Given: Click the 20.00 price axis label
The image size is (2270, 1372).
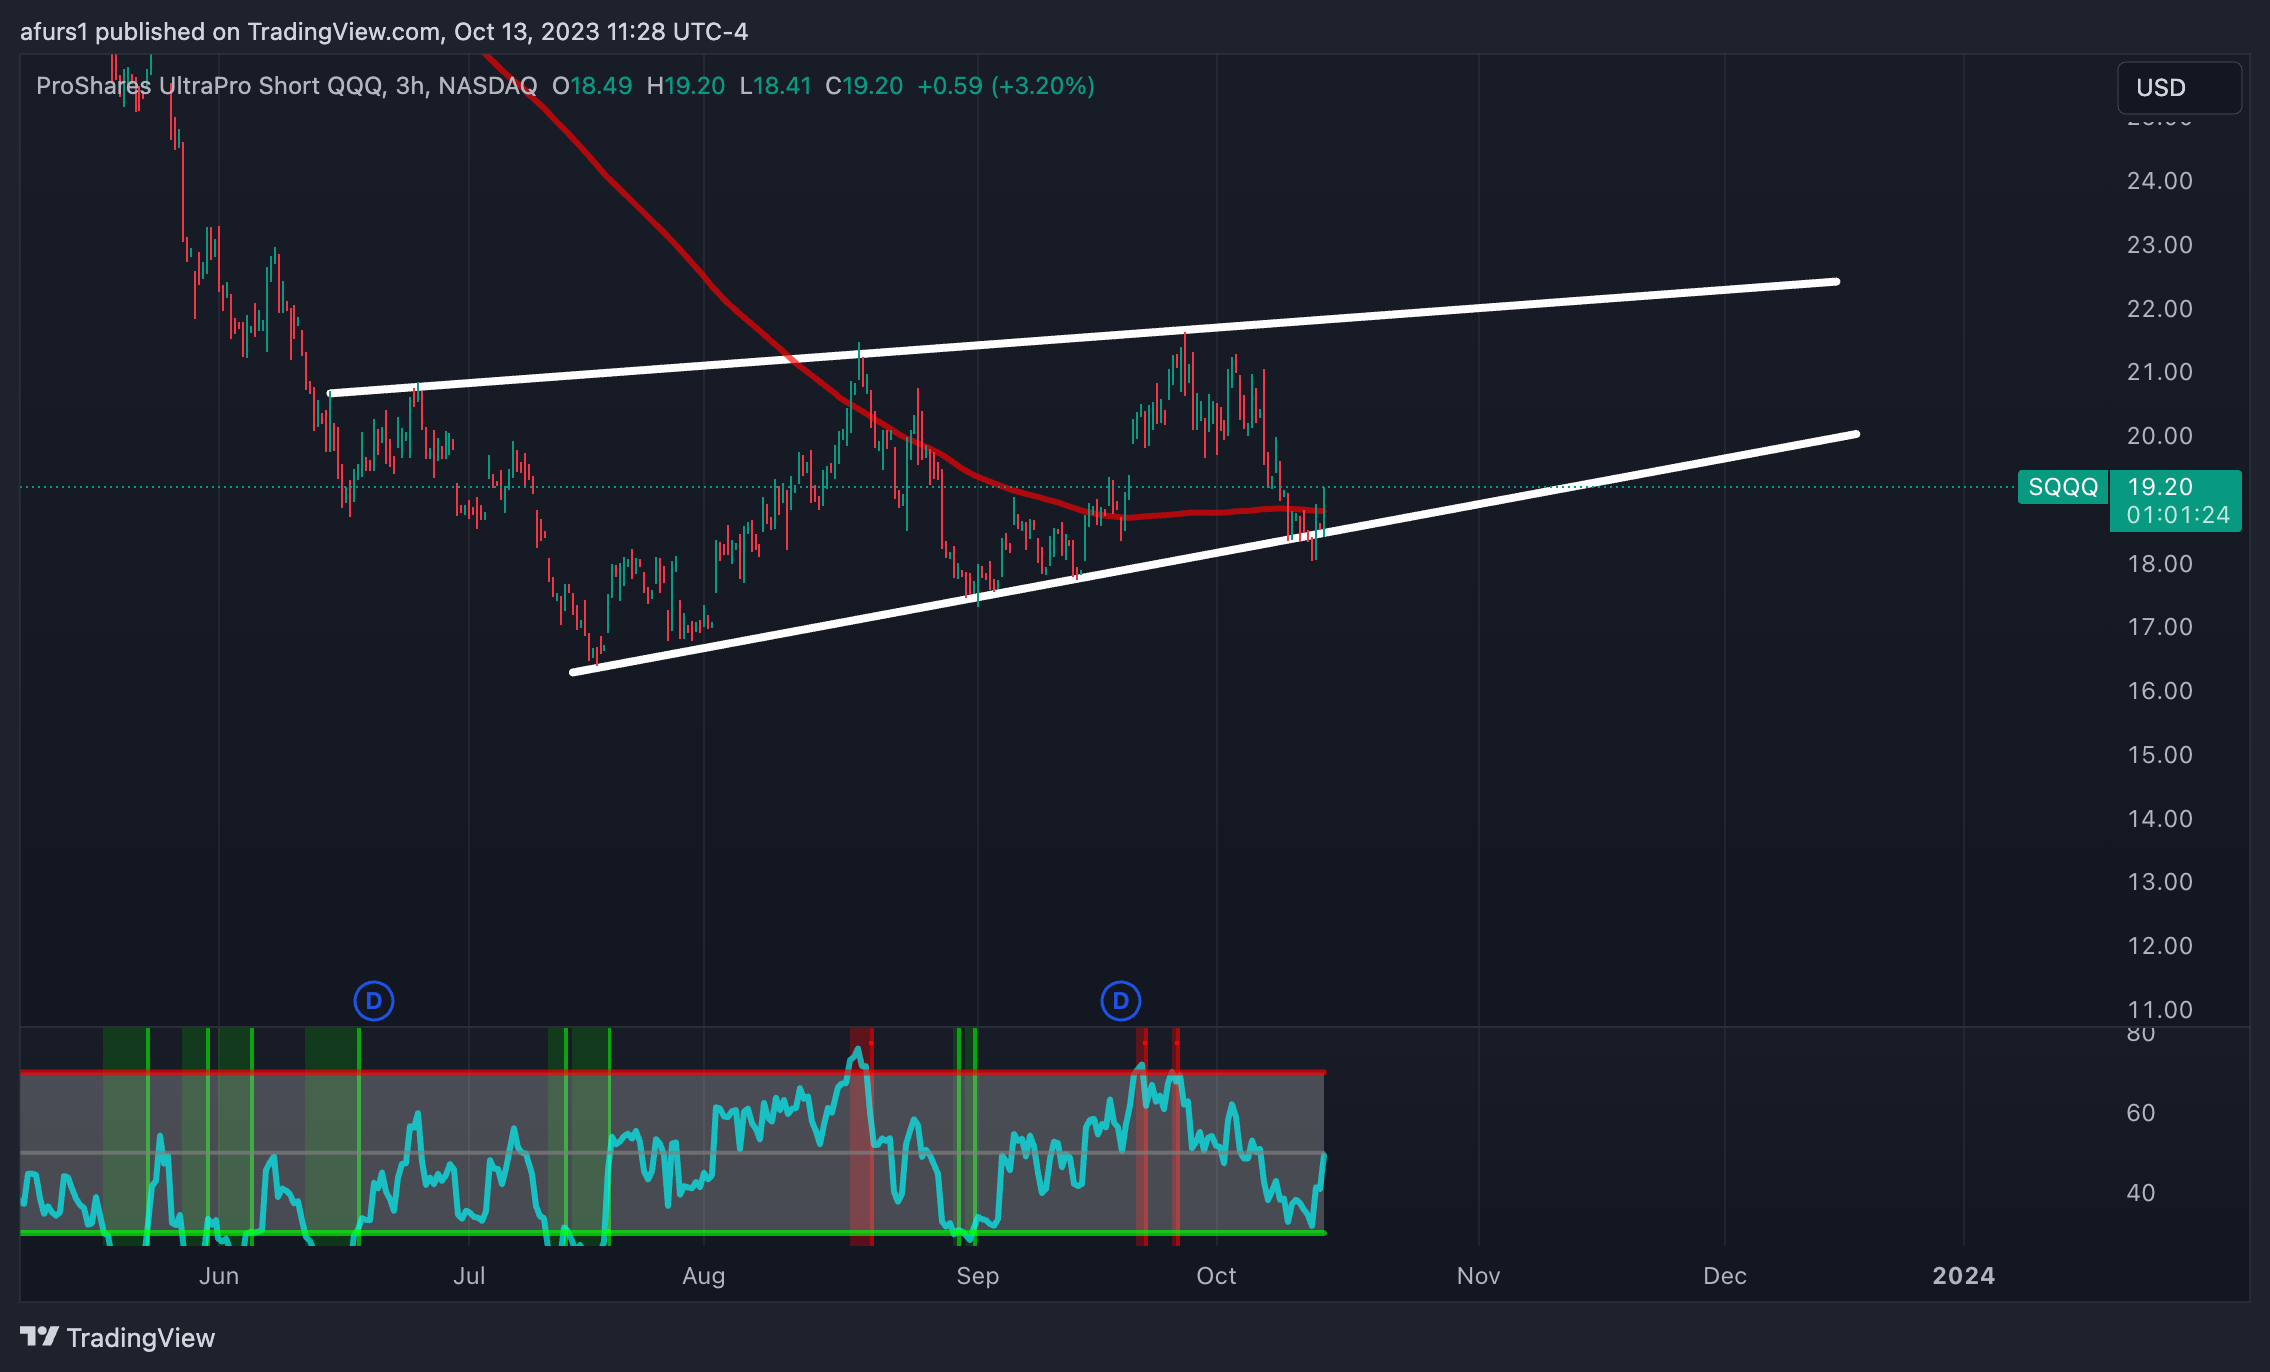Looking at the screenshot, I should point(2160,436).
